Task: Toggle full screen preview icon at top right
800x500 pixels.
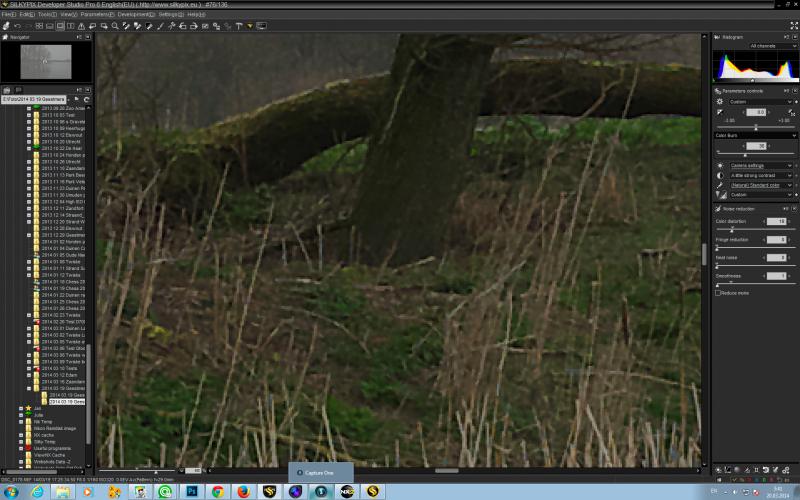Action: coord(794,26)
